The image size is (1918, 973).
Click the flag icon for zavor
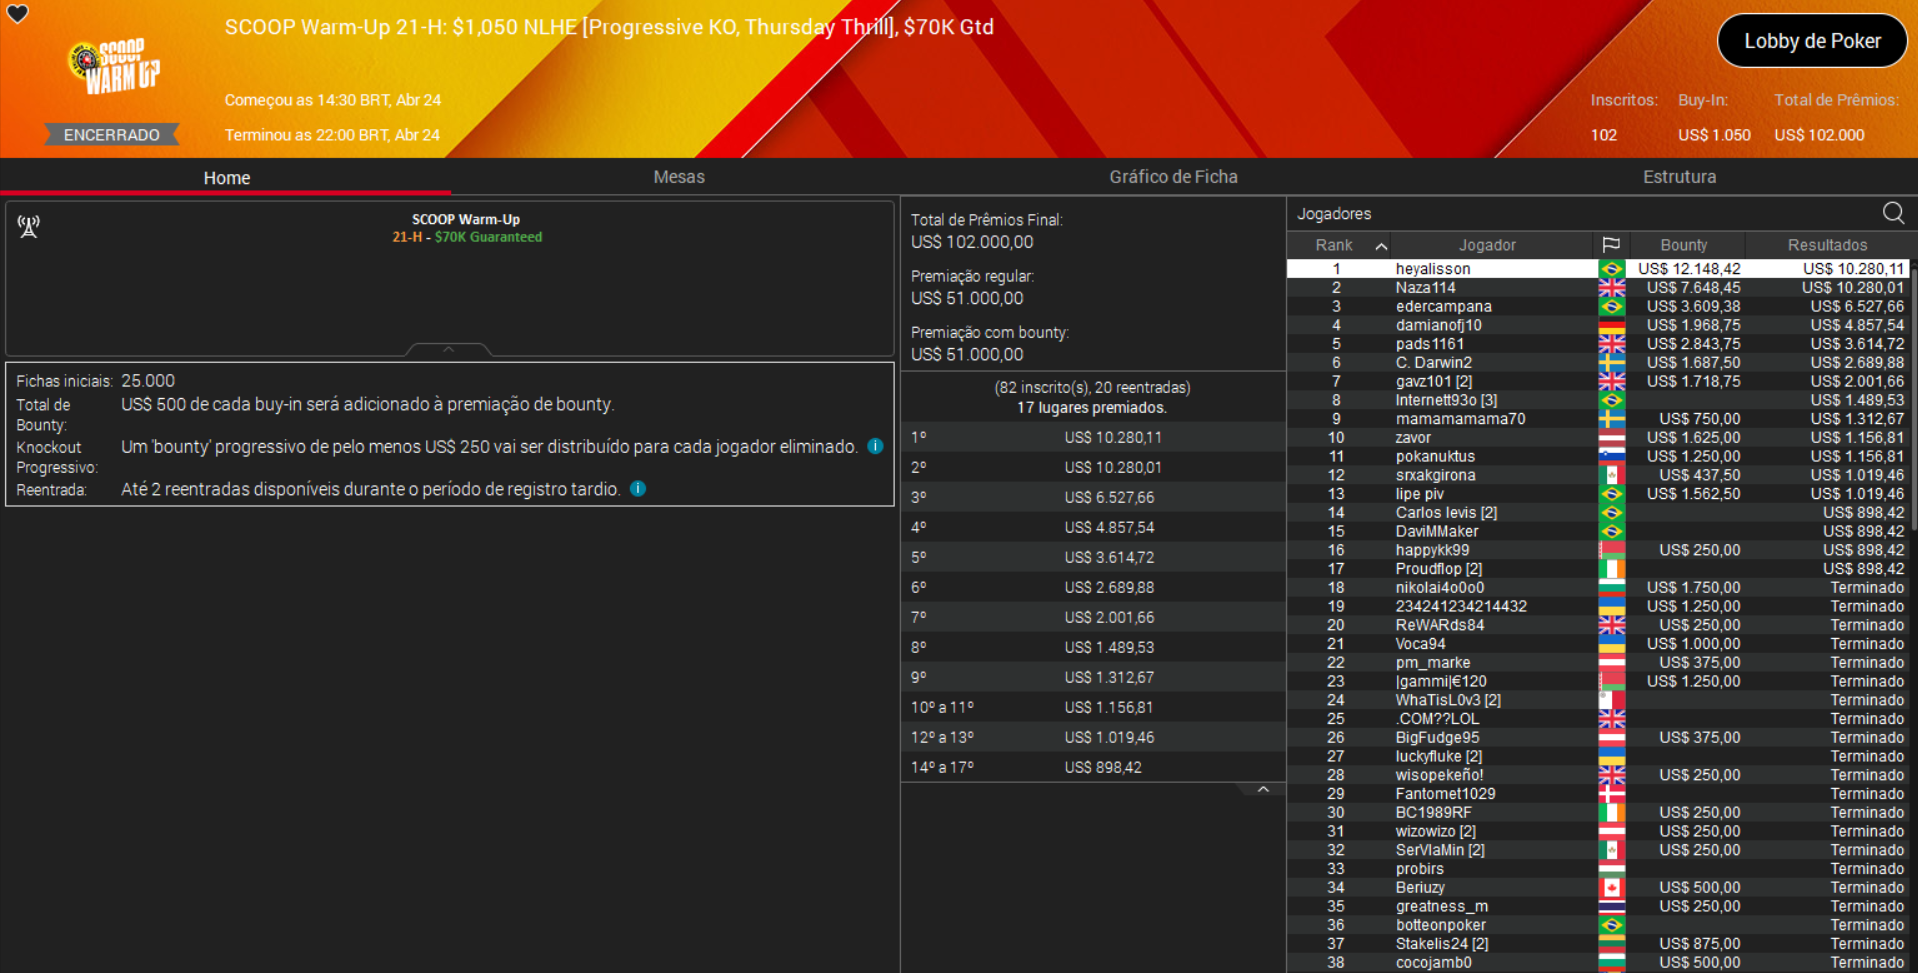coord(1611,438)
